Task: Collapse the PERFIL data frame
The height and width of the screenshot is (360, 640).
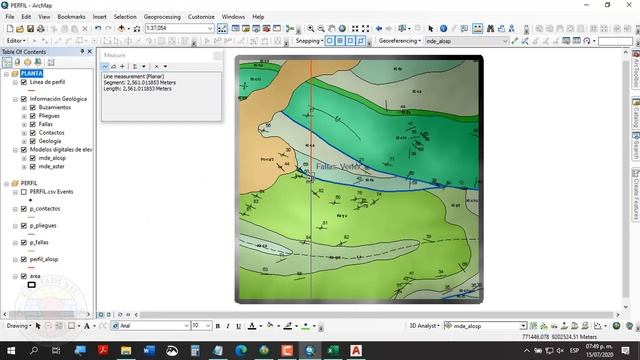Action: (x=6, y=183)
